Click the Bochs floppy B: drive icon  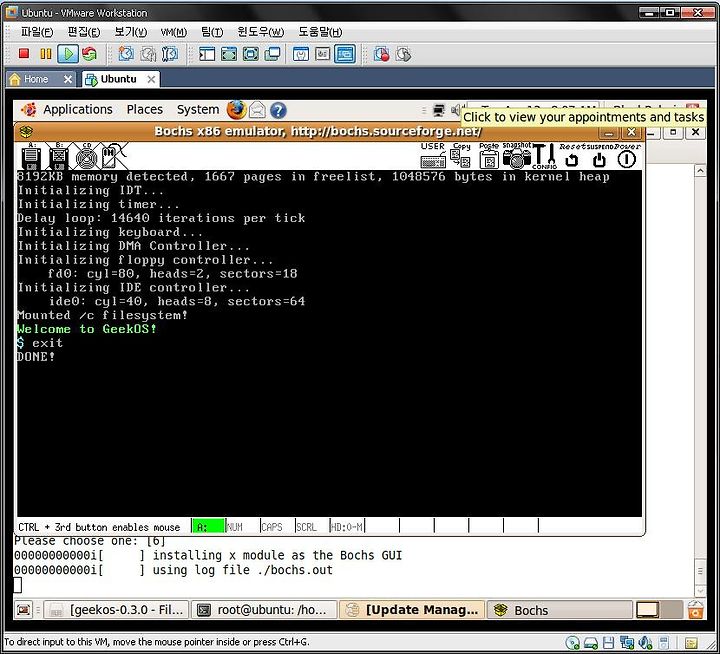pyautogui.click(x=59, y=156)
